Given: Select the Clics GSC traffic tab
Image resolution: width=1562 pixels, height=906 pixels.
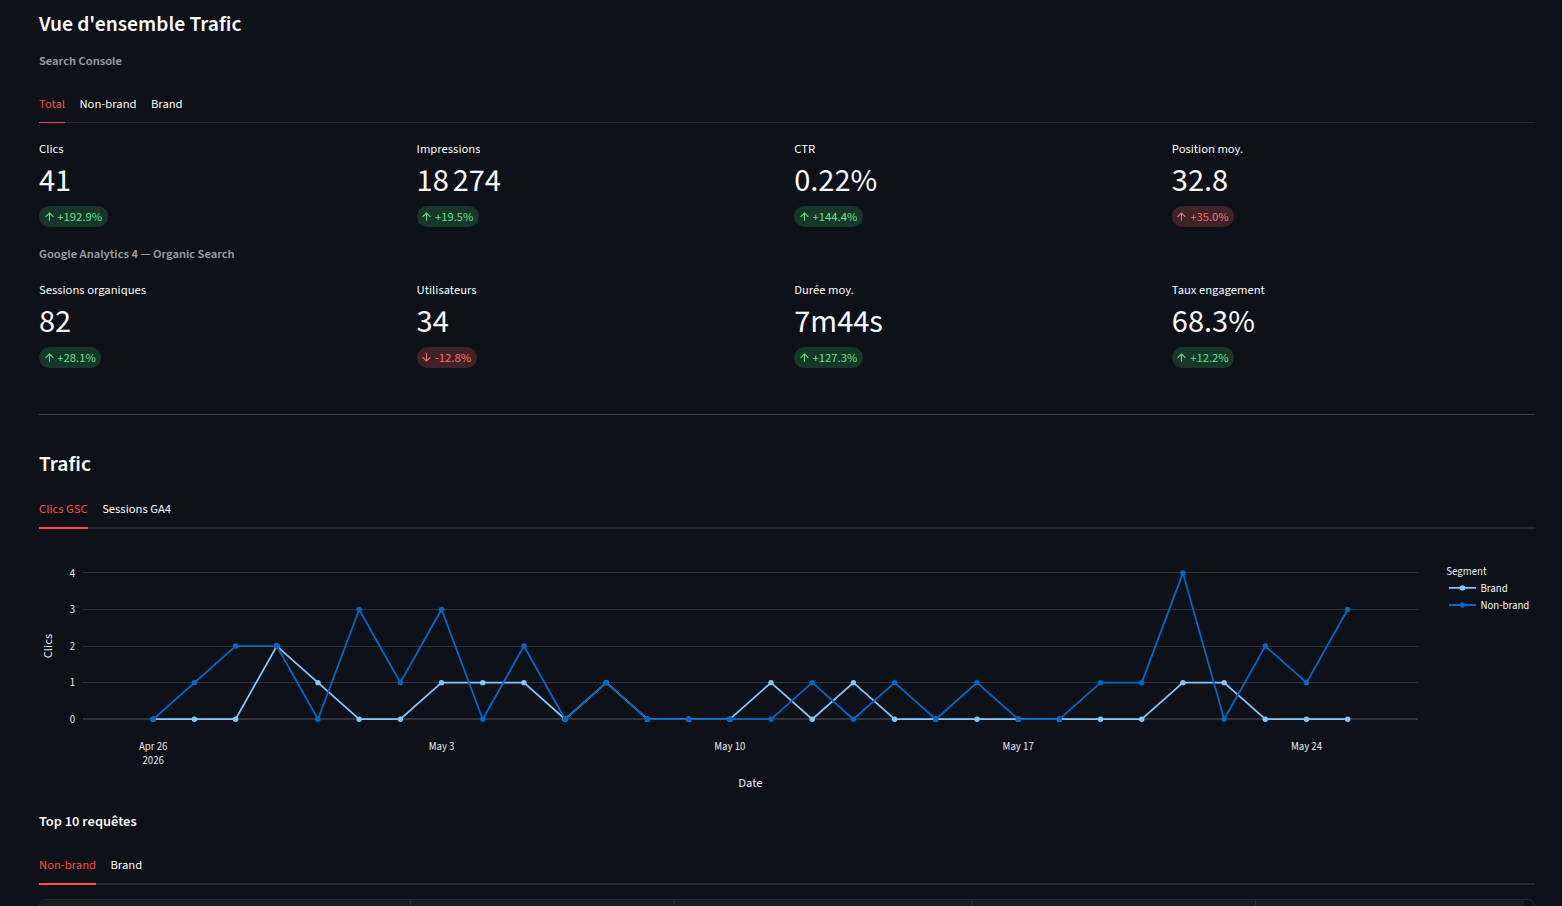Looking at the screenshot, I should tap(63, 509).
